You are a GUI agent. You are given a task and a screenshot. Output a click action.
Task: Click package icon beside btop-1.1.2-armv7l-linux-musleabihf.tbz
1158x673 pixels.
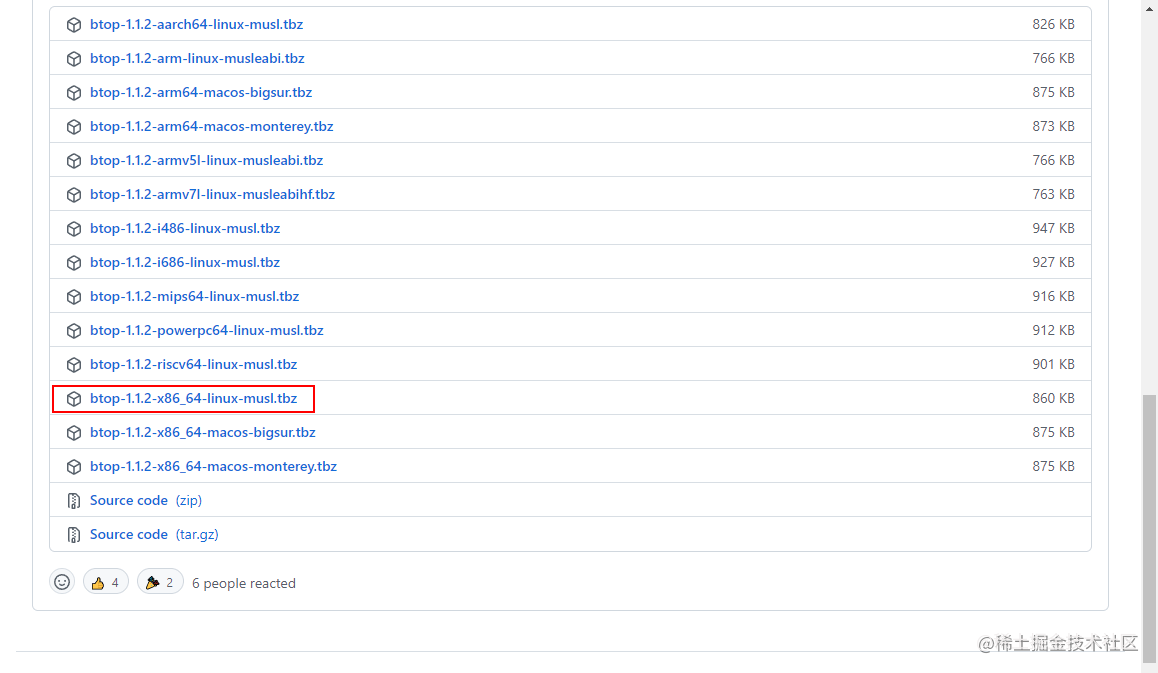pos(74,194)
